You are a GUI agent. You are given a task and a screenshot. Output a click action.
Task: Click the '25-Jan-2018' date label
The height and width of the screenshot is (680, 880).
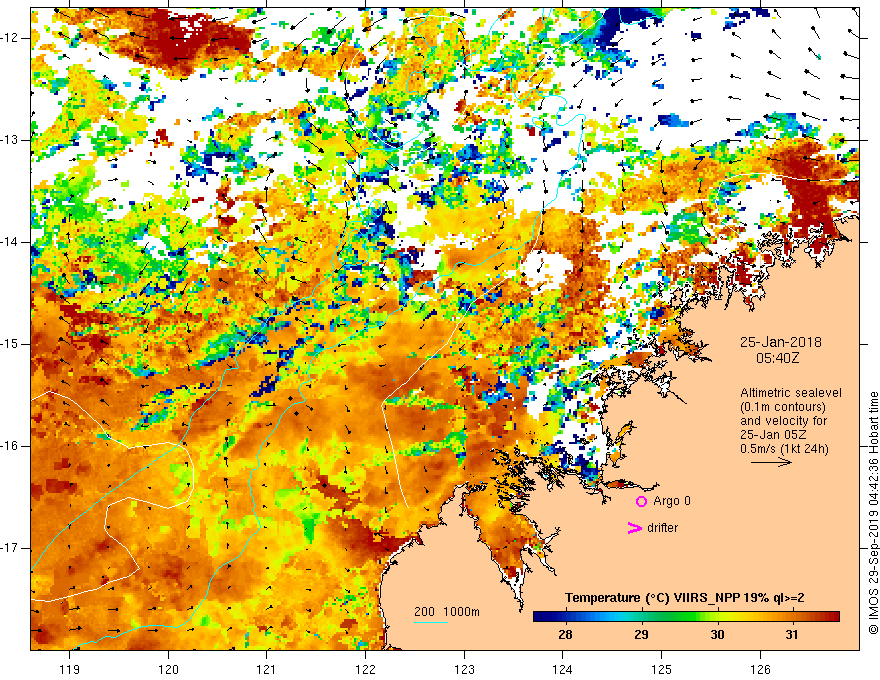click(780, 342)
